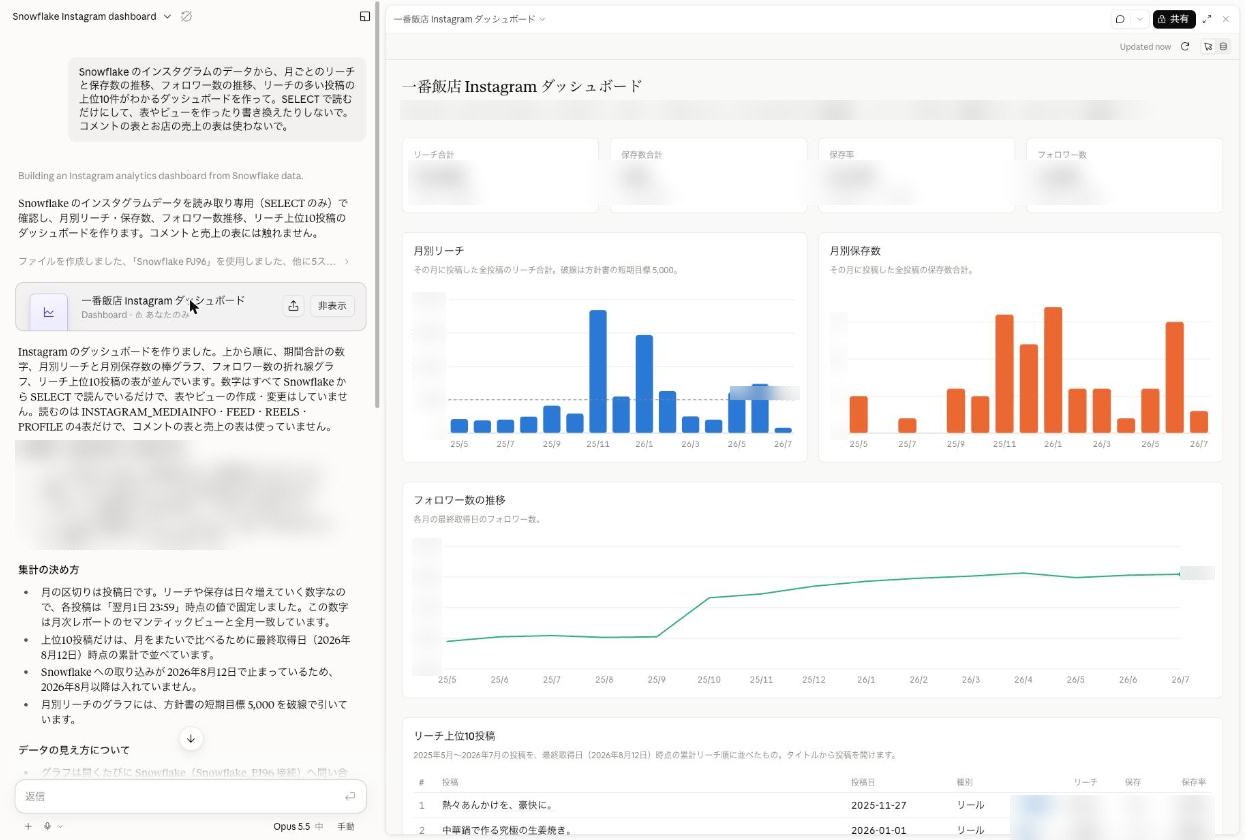Click the 26/7 label on follower chart axis

[x=1180, y=680]
